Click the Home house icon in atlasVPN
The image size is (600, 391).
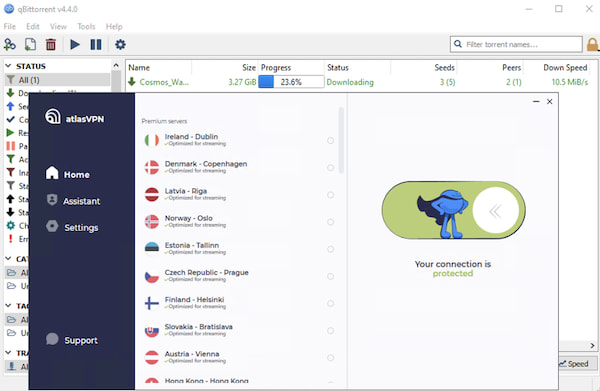click(x=52, y=173)
